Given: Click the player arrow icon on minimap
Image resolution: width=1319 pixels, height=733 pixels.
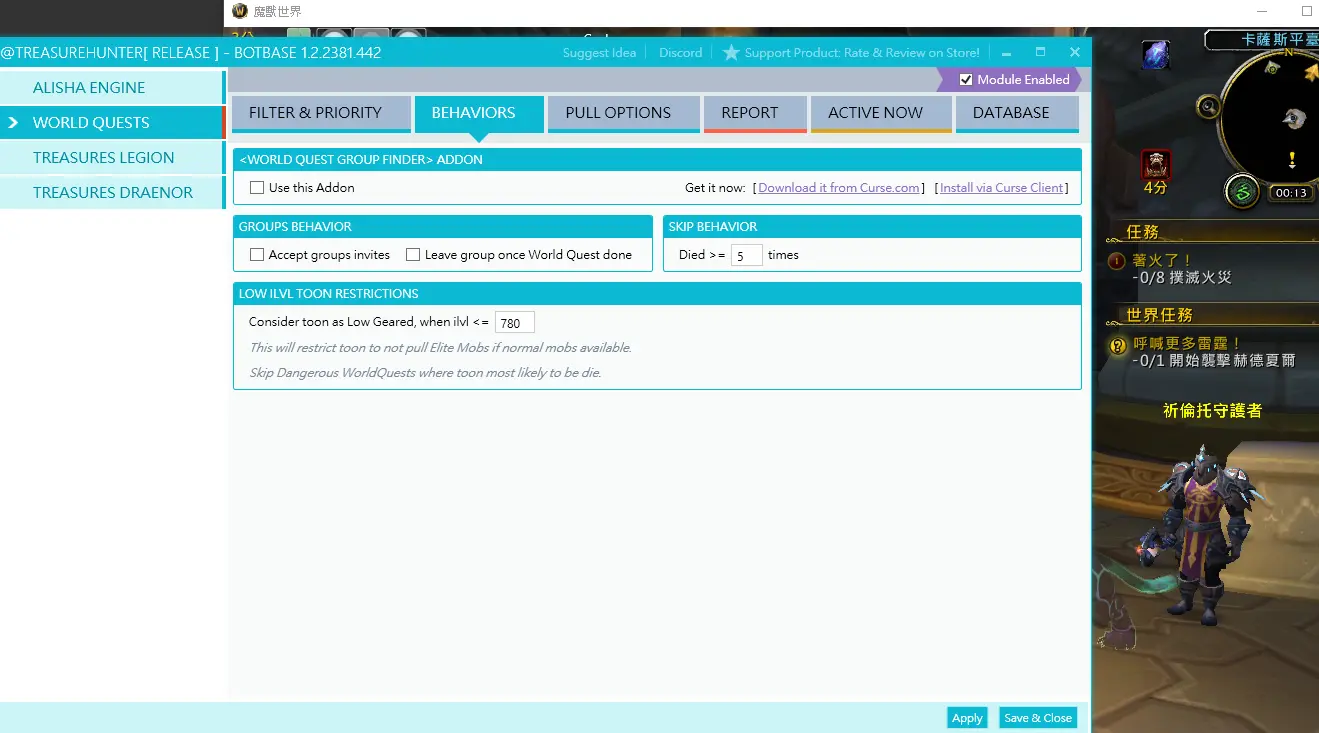Looking at the screenshot, I should click(x=1295, y=119).
